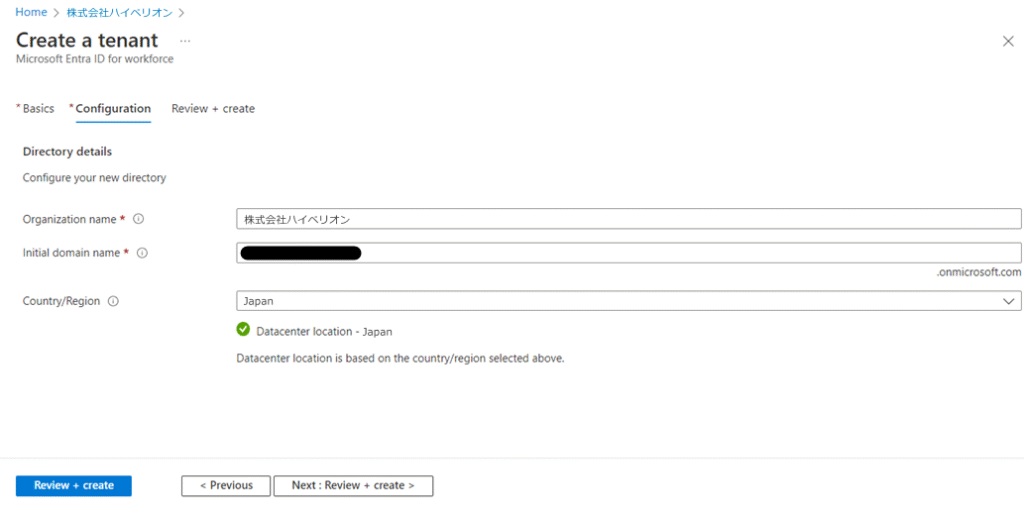This screenshot has height=519, width=1024.
Task: Click the Create a tenant page title
Action: [x=87, y=41]
